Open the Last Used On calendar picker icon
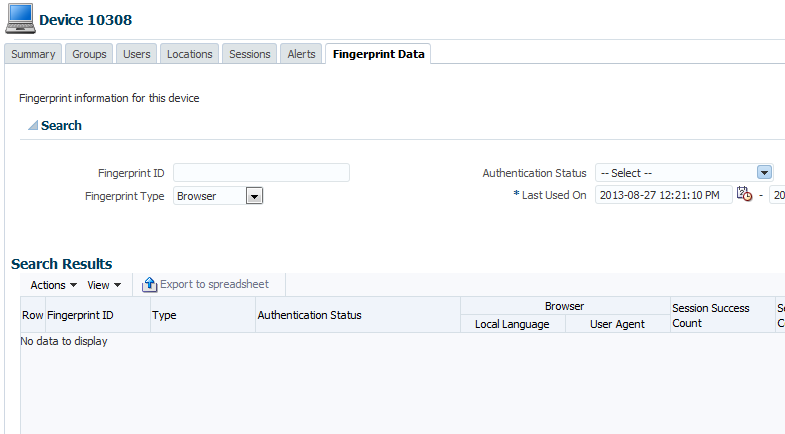Viewport: 785px width, 434px height. click(744, 194)
